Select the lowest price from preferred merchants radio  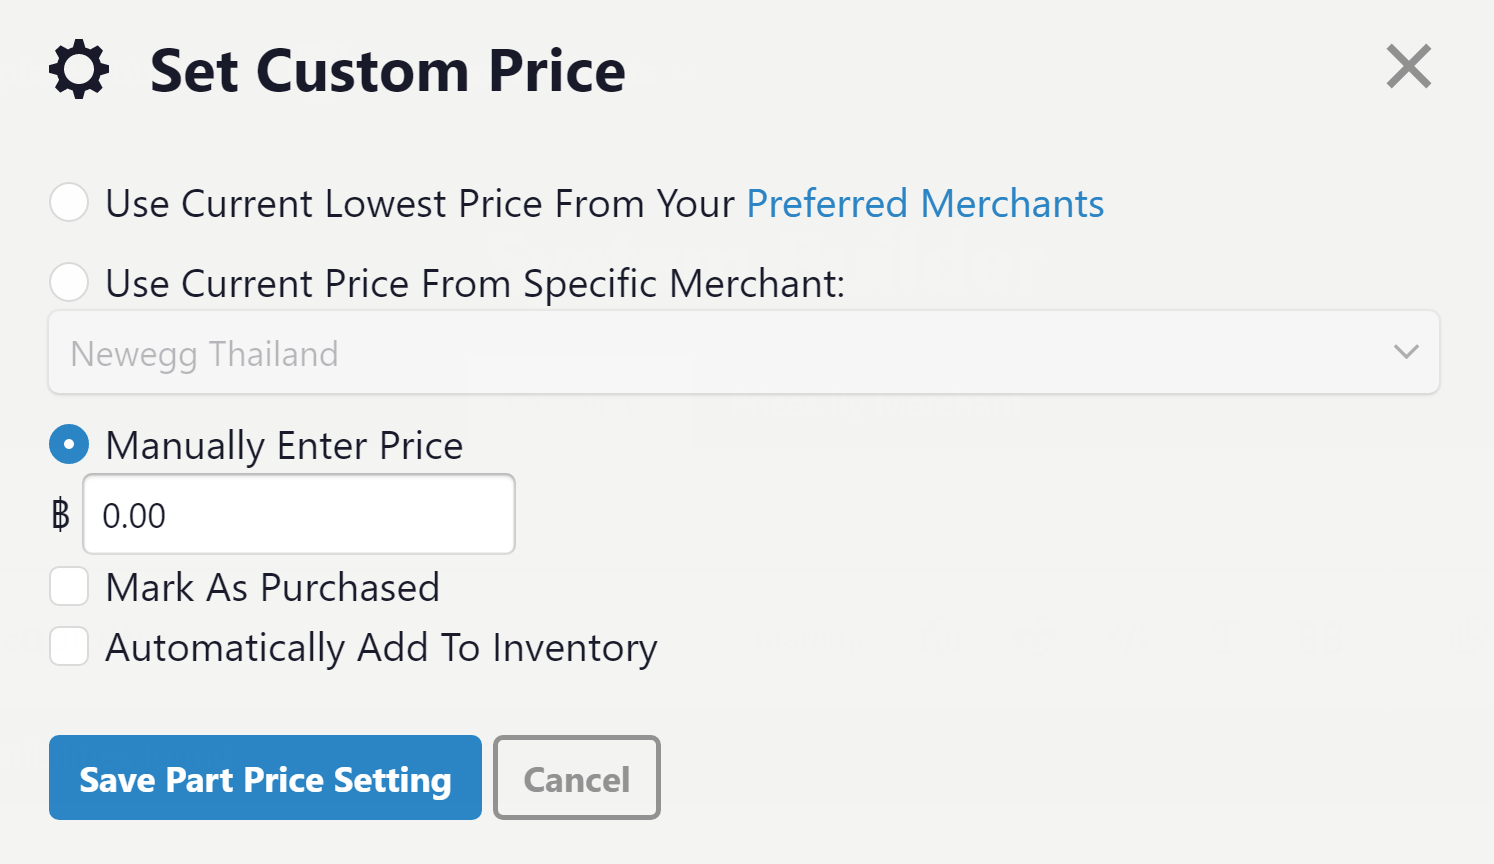pos(69,202)
